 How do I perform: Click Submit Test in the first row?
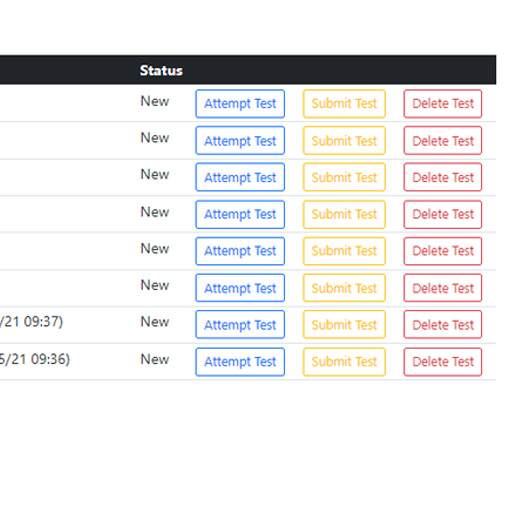344,104
